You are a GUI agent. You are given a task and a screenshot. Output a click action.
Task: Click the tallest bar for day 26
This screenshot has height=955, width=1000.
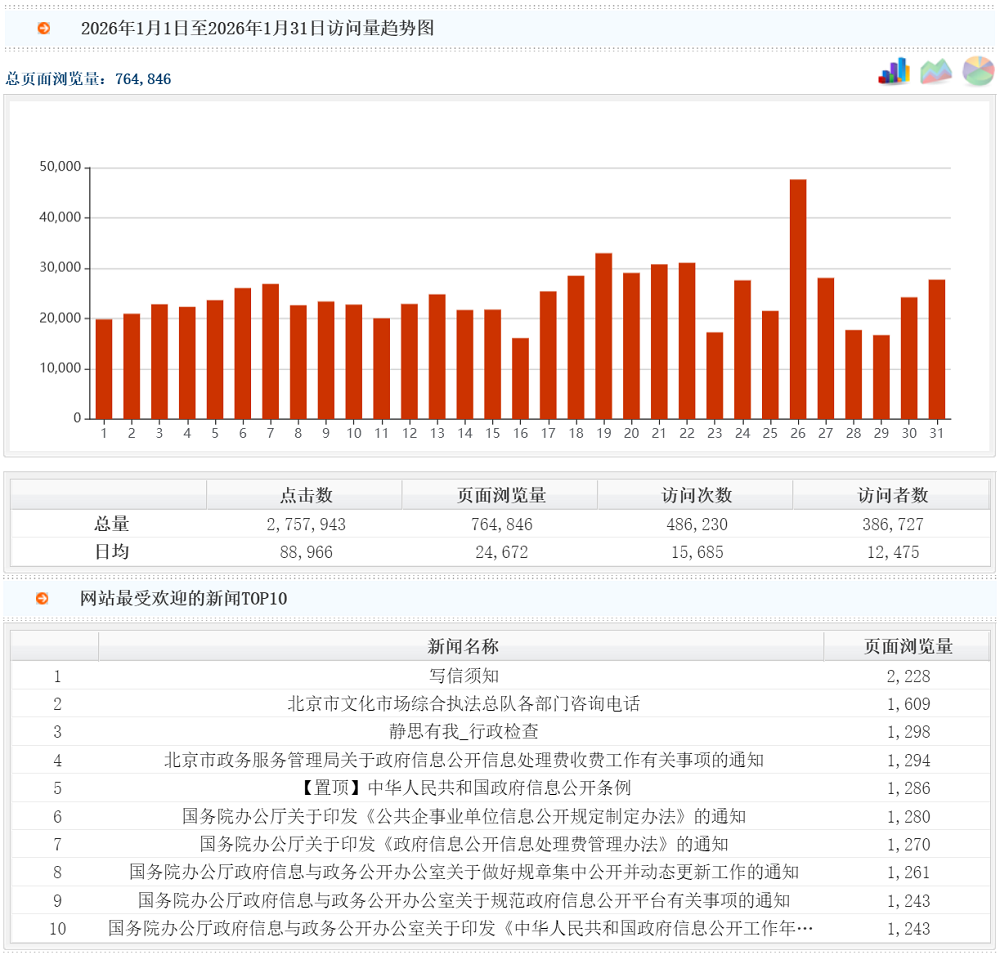[x=798, y=299]
